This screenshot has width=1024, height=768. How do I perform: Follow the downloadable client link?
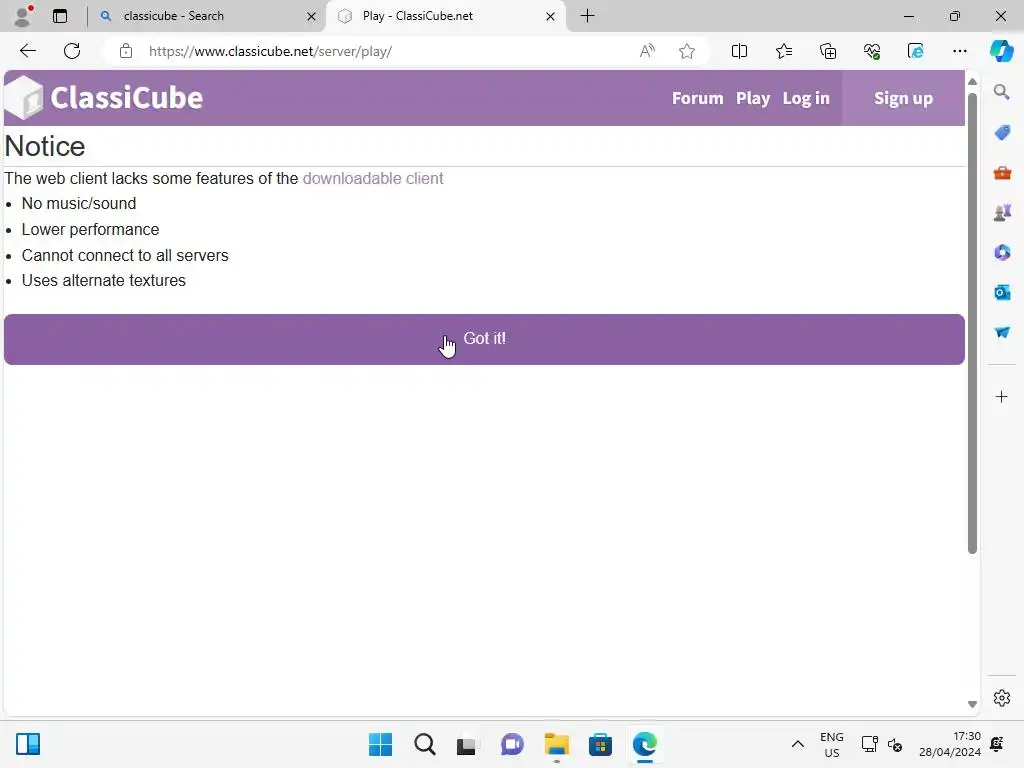(x=373, y=178)
